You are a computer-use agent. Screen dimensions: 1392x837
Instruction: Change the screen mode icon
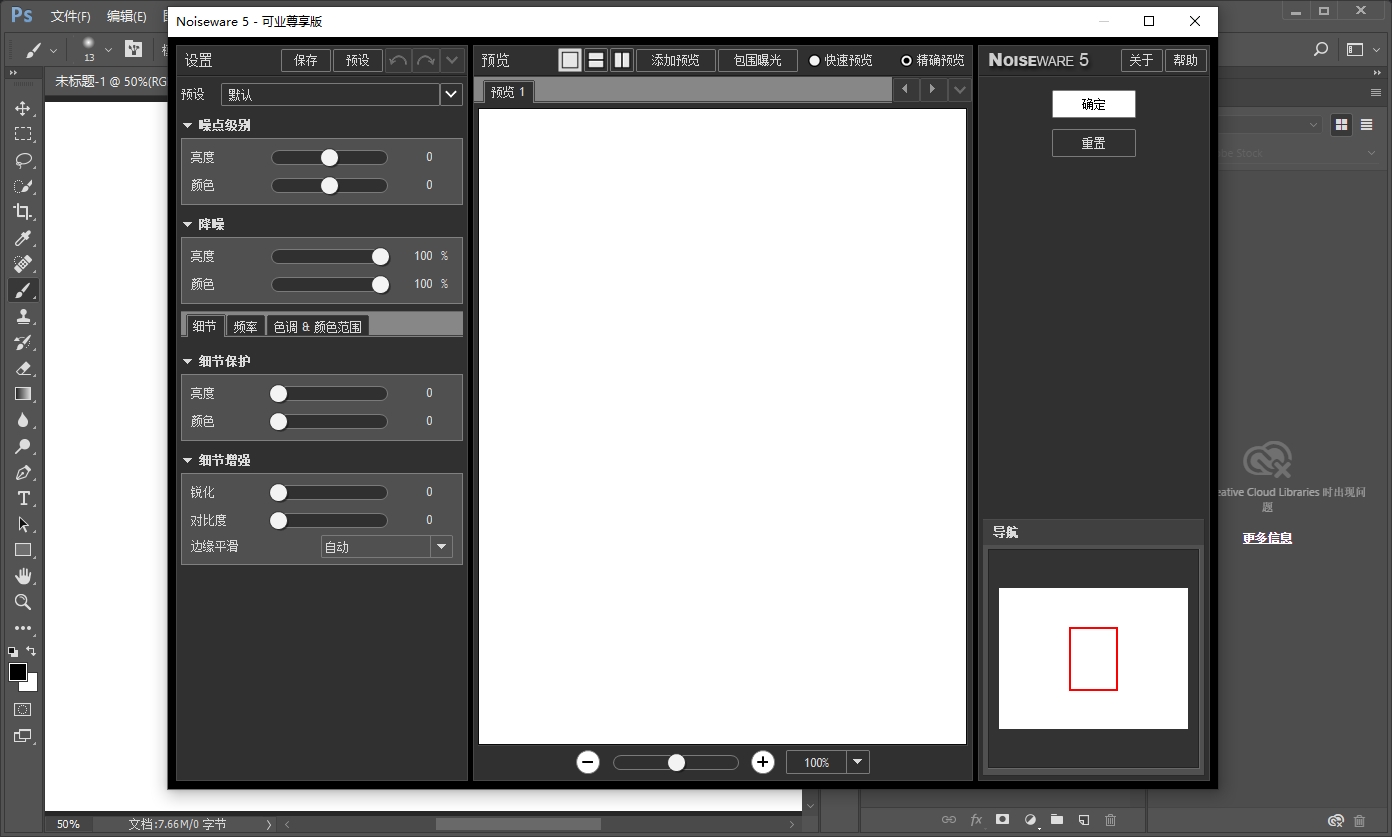click(x=22, y=736)
